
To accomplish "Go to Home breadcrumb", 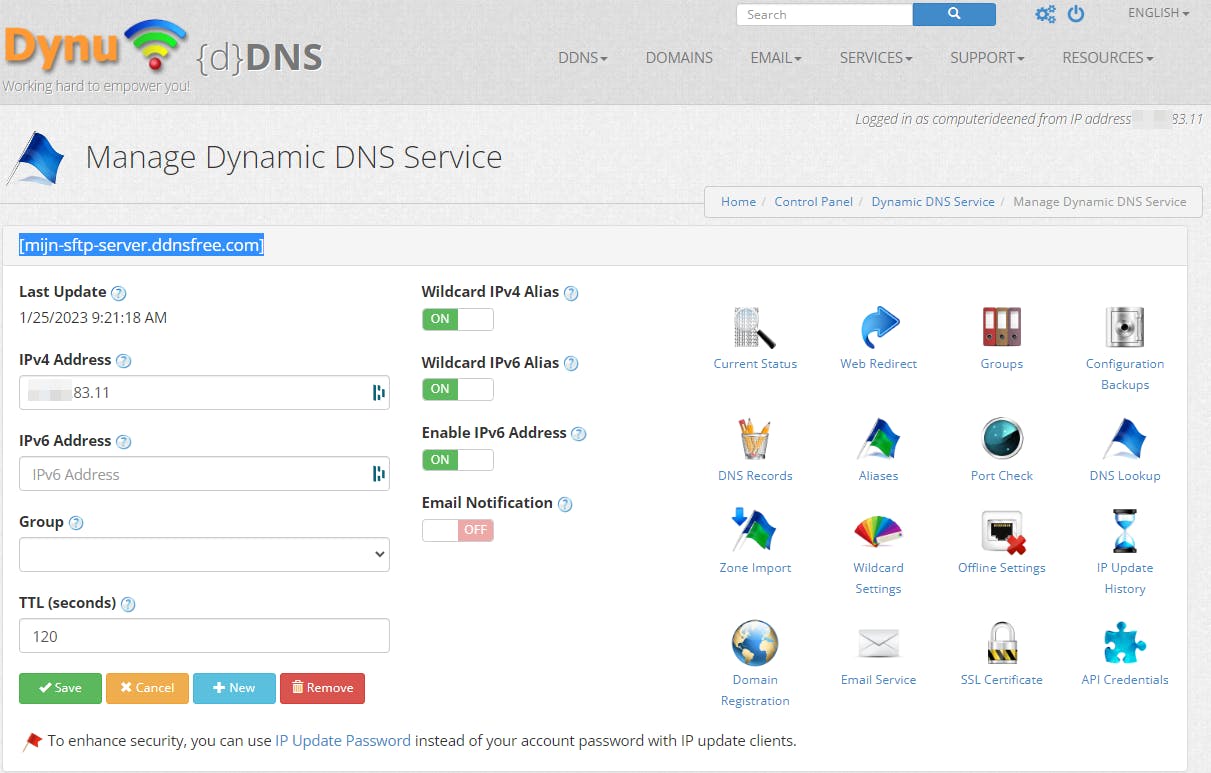I will [738, 201].
